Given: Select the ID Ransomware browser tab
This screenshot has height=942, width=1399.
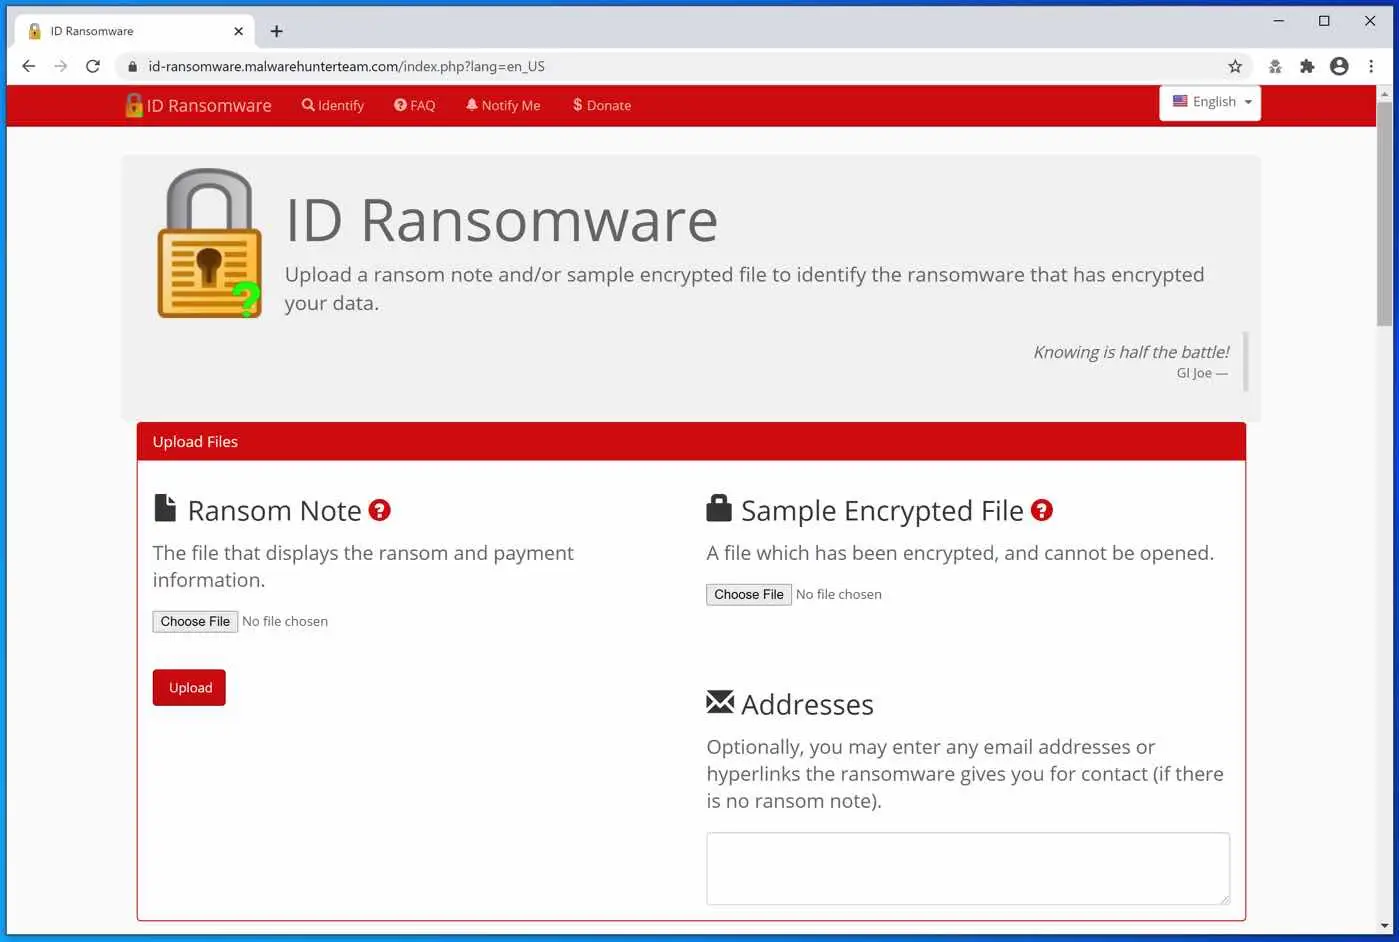Looking at the screenshot, I should 135,31.
